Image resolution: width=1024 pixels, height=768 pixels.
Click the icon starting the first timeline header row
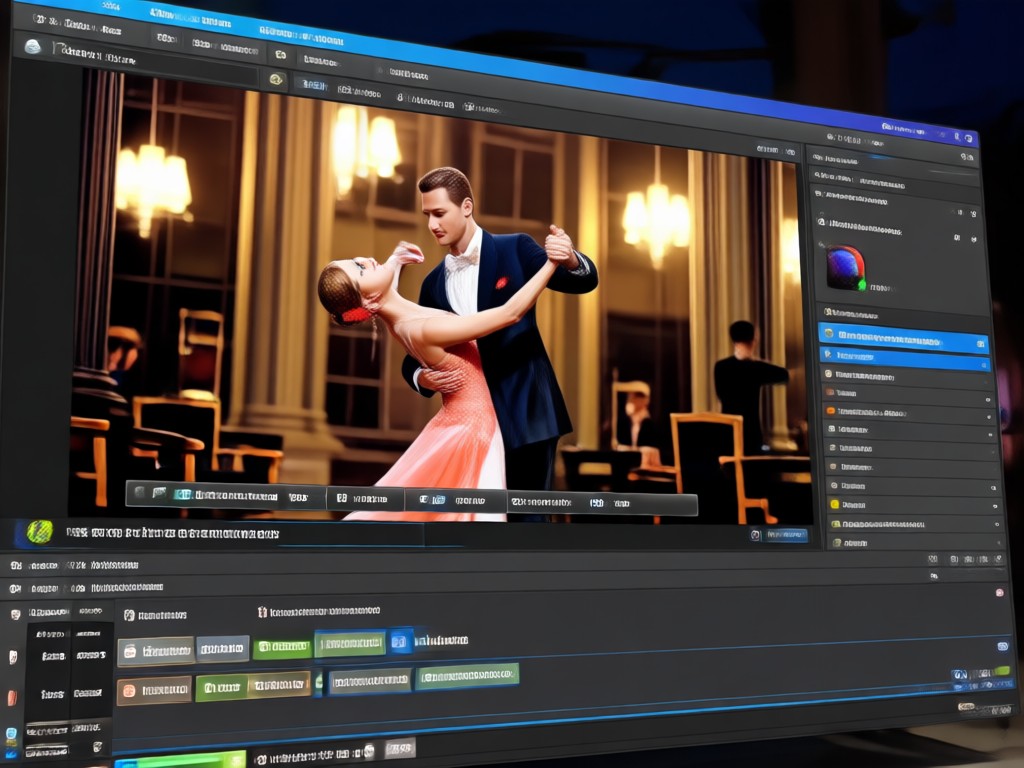coord(16,565)
